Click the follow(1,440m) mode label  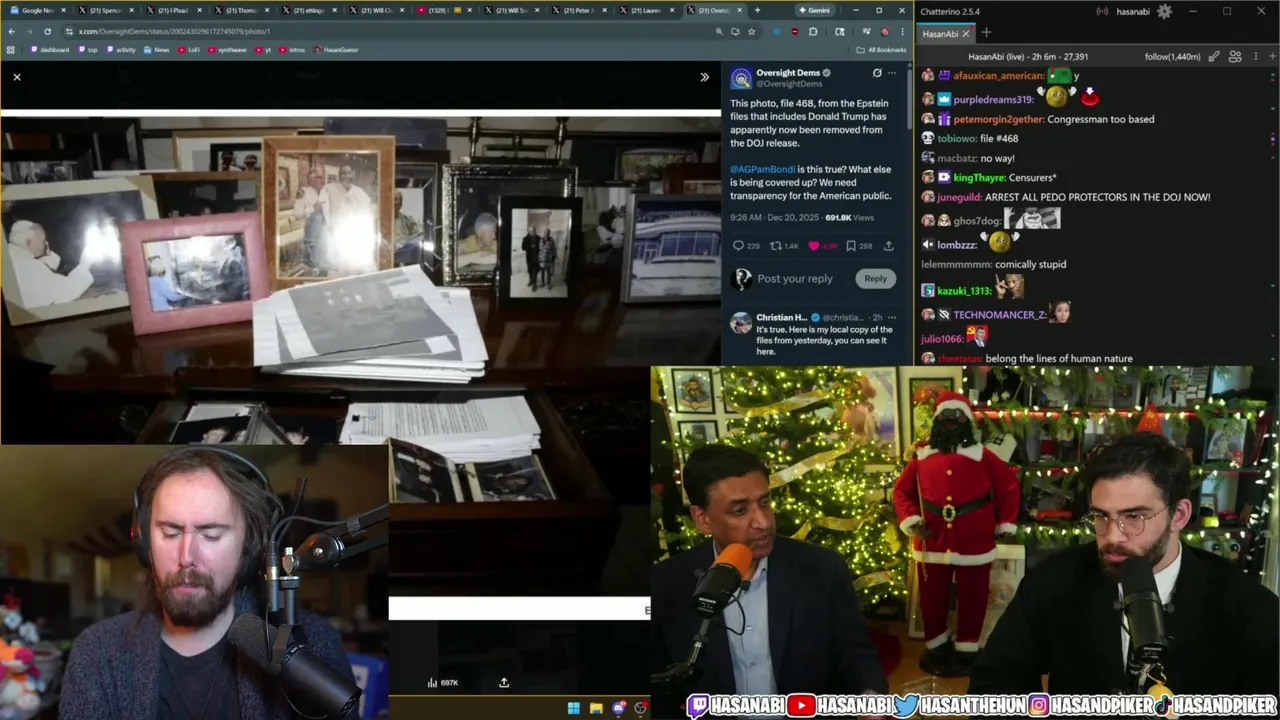coord(1172,57)
